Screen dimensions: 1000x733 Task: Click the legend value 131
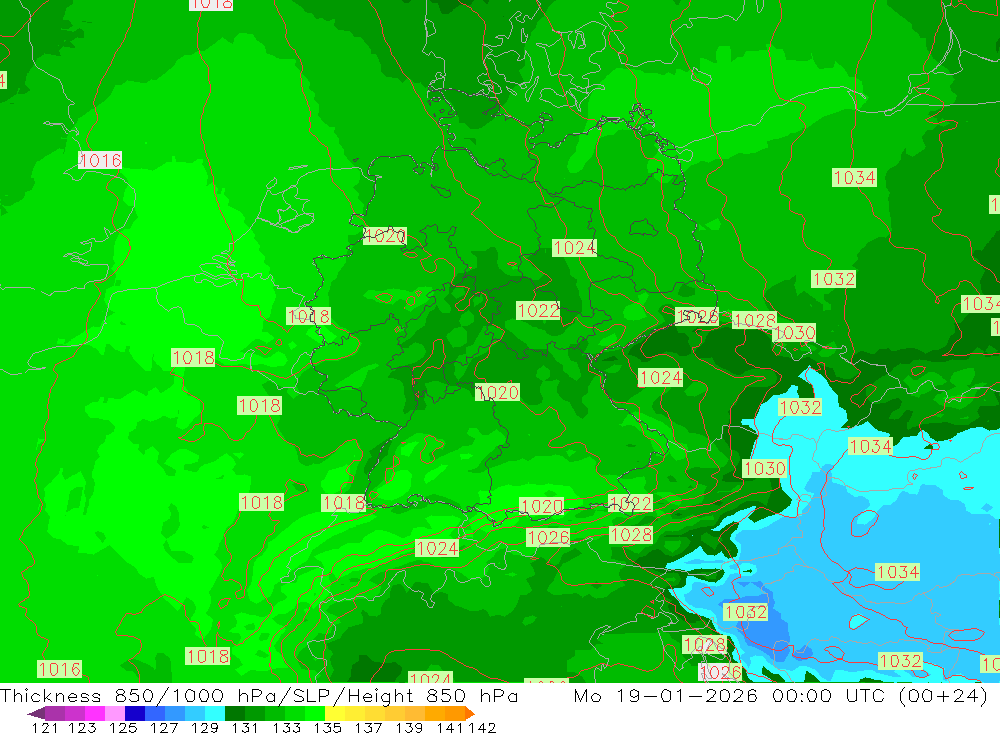coord(244,727)
